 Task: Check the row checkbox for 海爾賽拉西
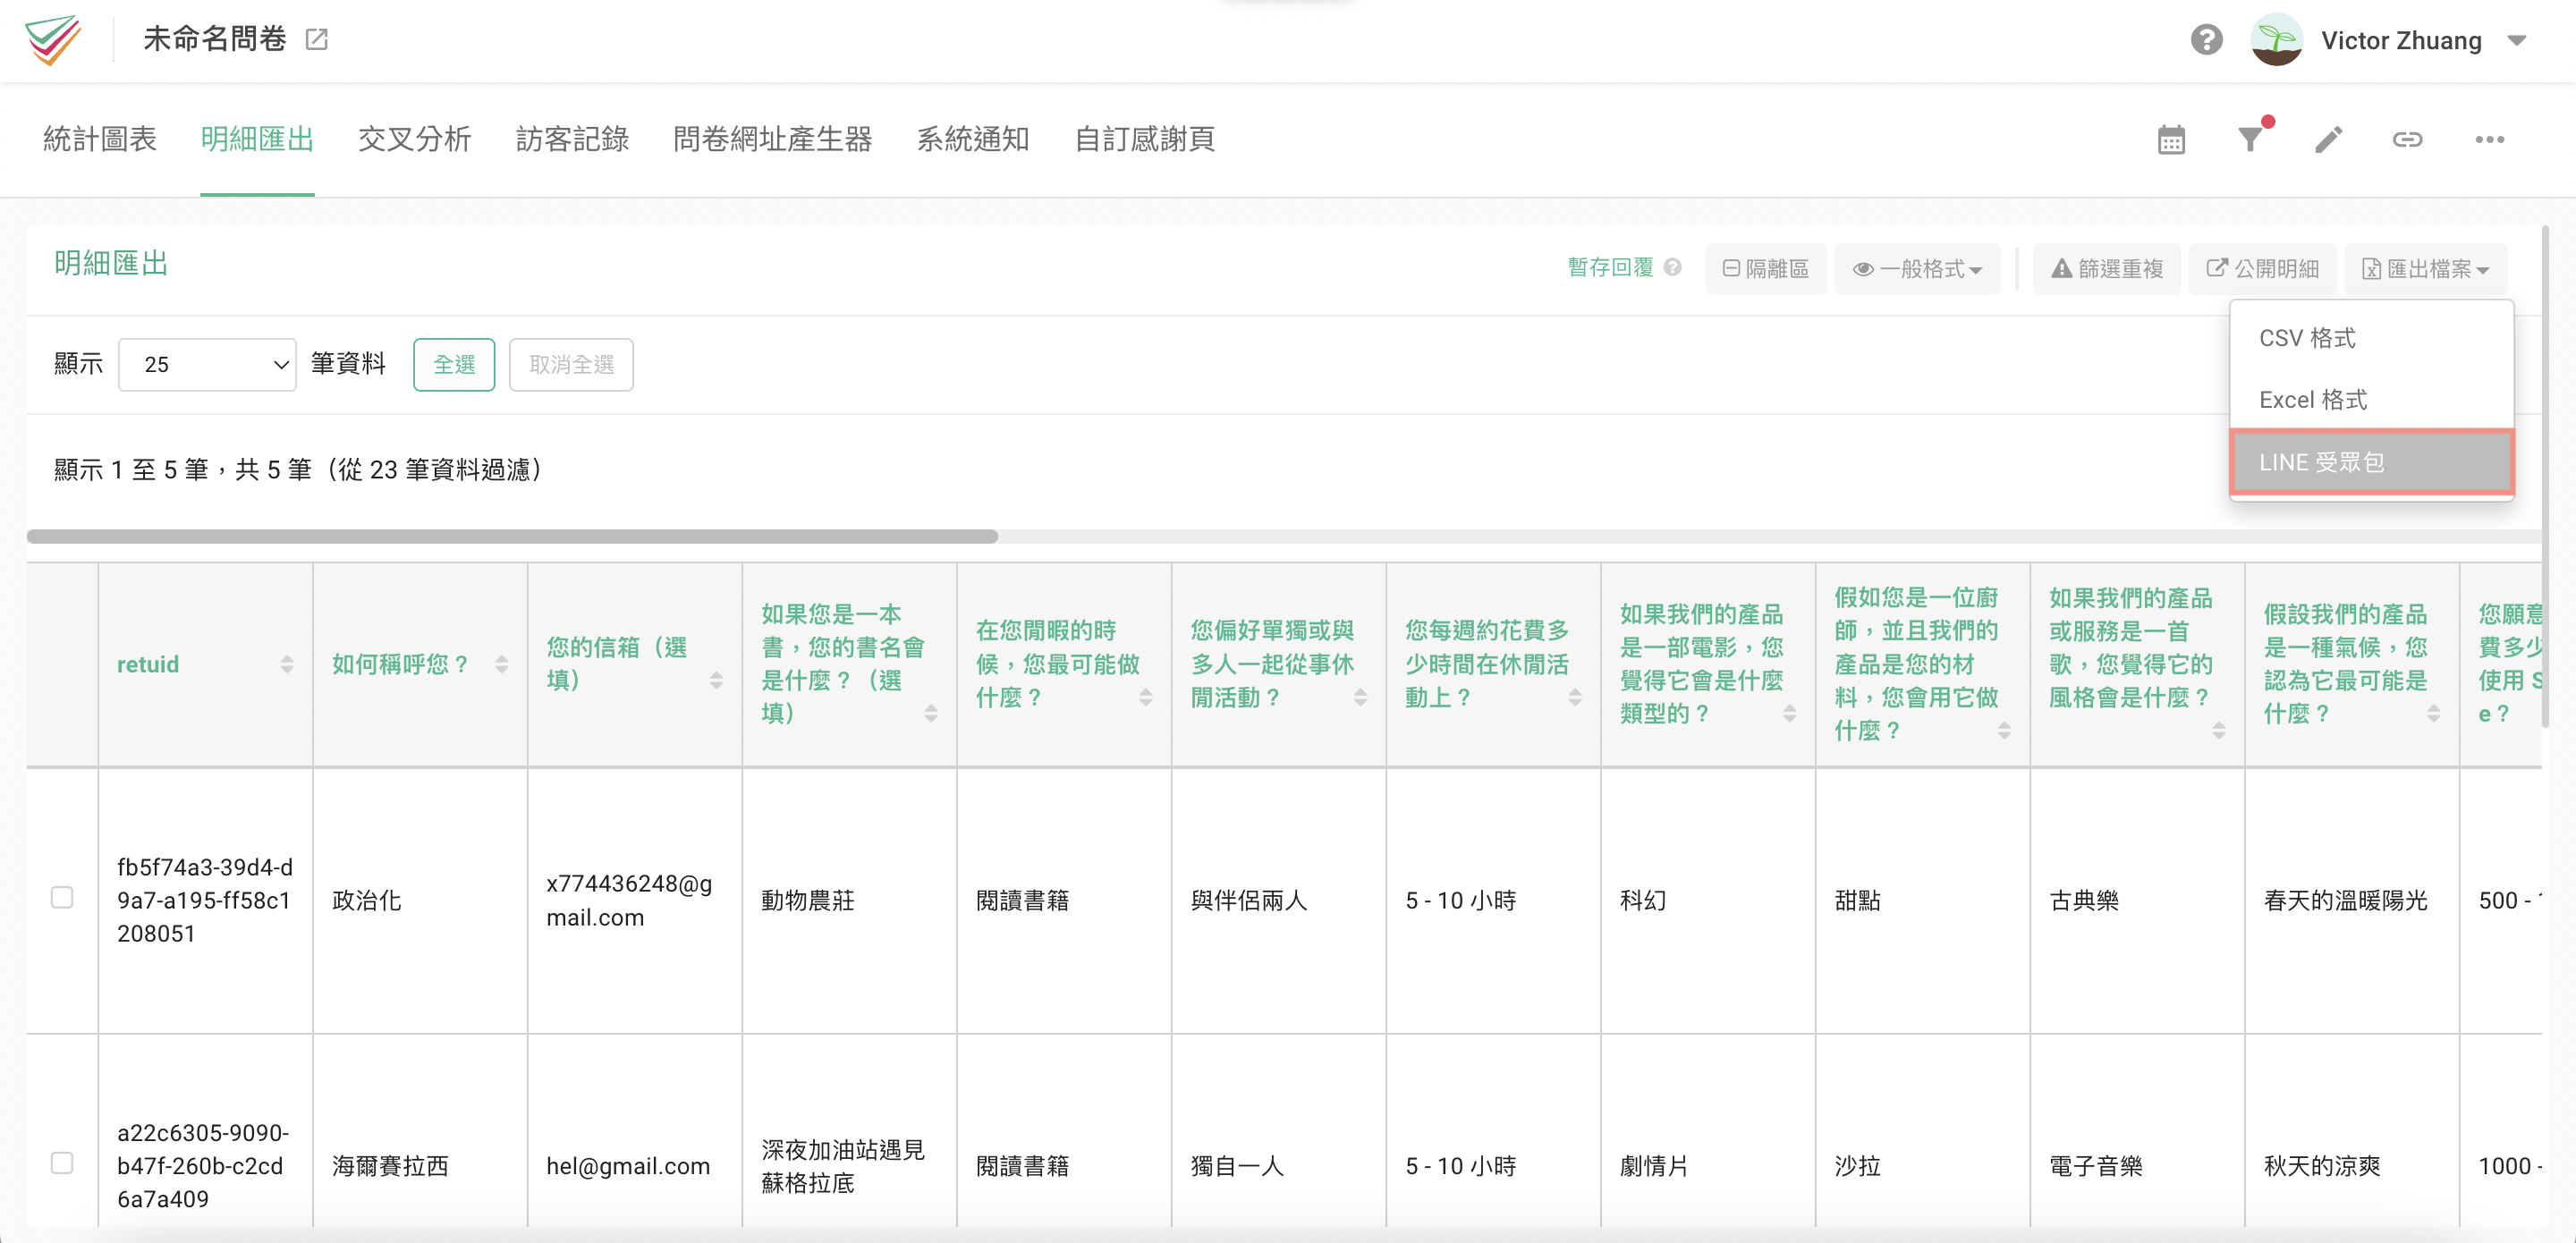62,1162
